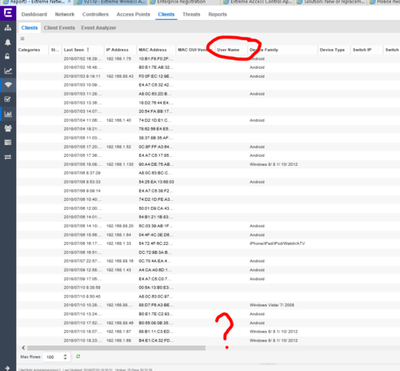This screenshot has height=371, width=400.
Task: Open the Threats tab
Action: (x=191, y=14)
